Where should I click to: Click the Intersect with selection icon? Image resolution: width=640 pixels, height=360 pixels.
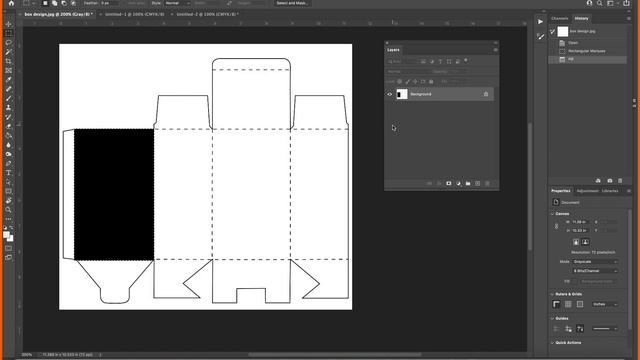pos(73,3)
